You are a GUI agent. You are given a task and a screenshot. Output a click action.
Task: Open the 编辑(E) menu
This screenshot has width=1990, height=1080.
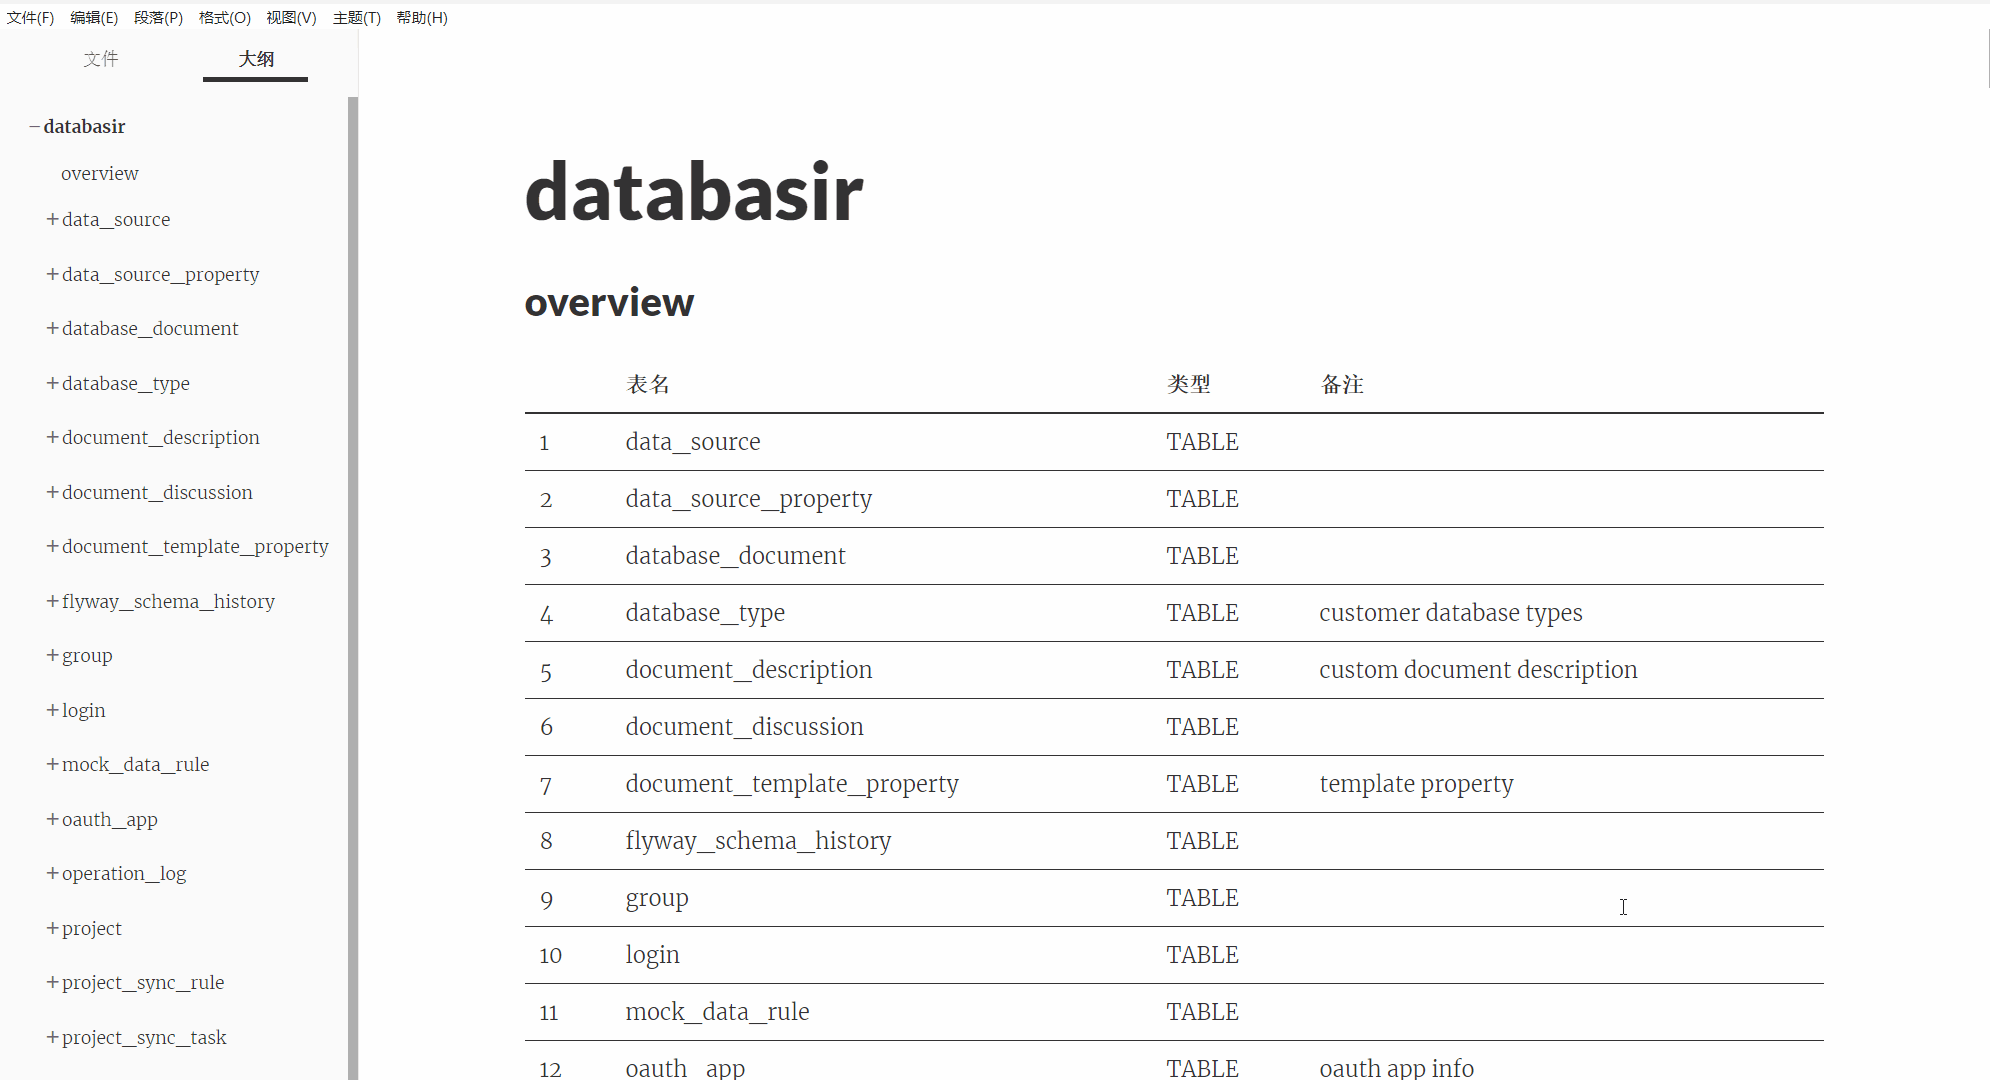94,17
